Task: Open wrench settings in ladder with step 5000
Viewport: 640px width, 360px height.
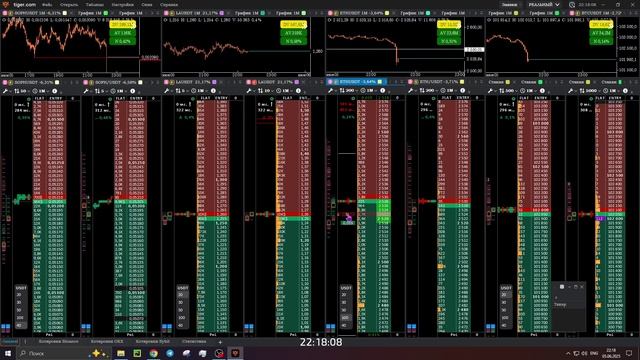Action: coord(571,91)
